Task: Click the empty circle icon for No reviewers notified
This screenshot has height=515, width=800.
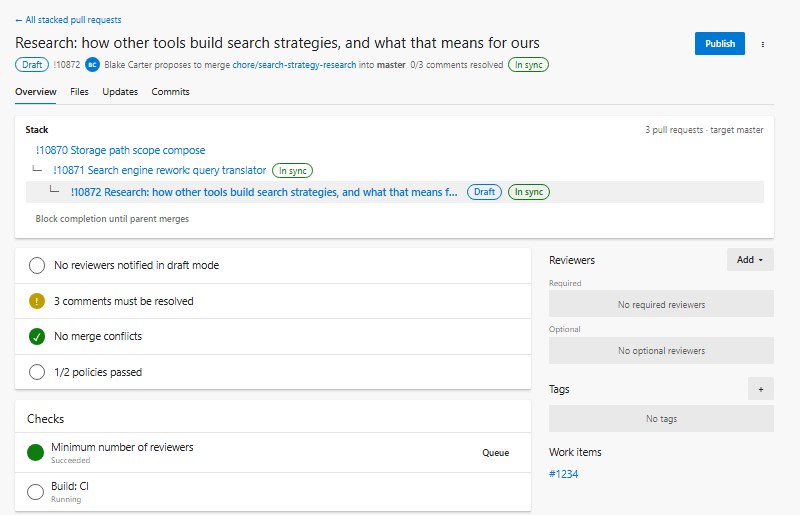Action: 37,265
